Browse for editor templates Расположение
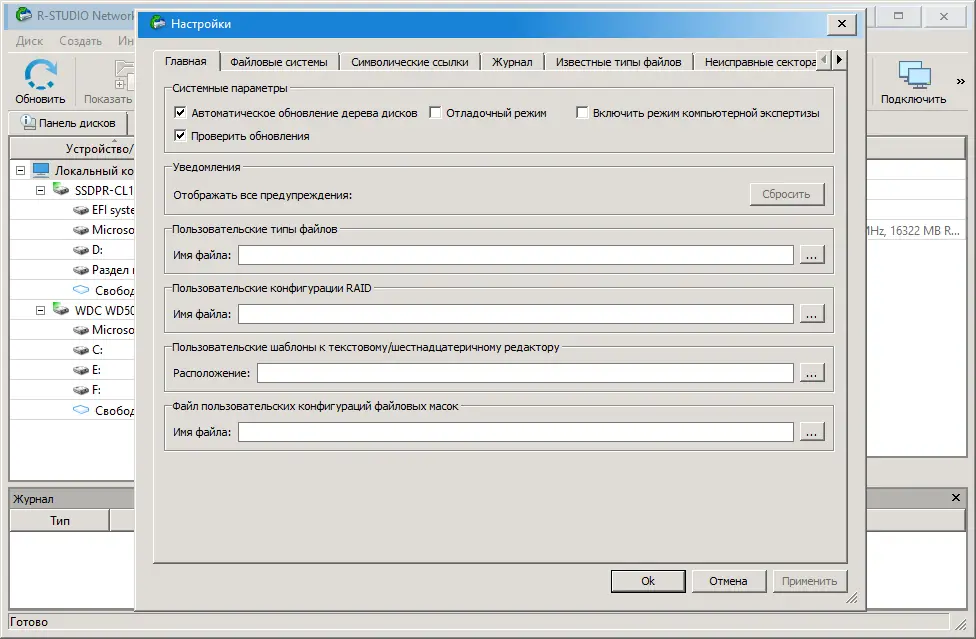 812,373
